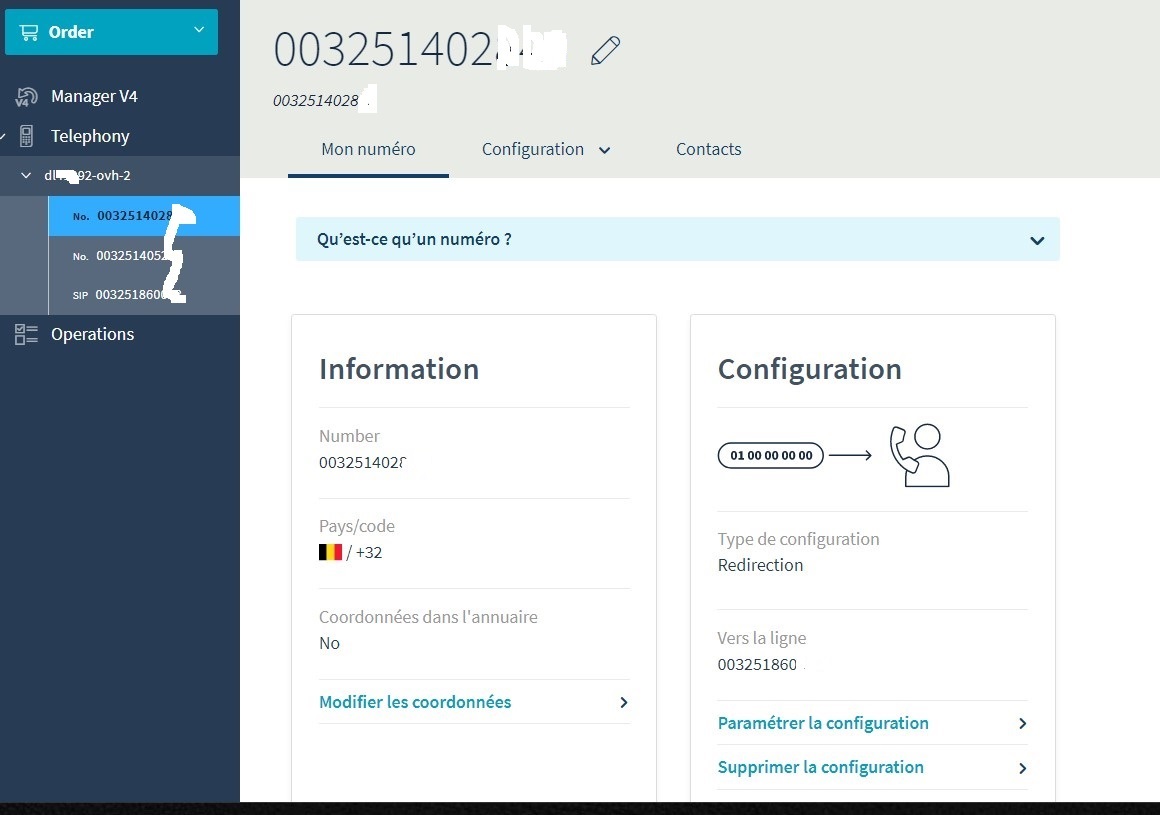The width and height of the screenshot is (1160, 815).
Task: Click the pencil edit icon beside number title
Action: click(x=605, y=51)
